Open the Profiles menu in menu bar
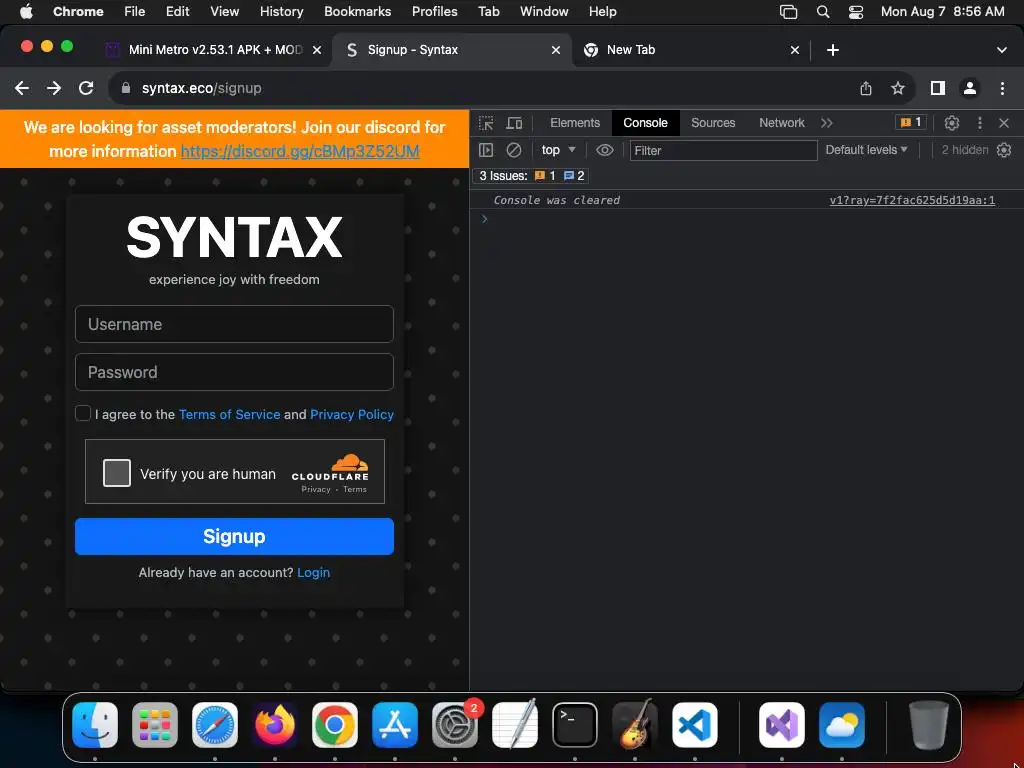Image resolution: width=1024 pixels, height=768 pixels. 434,12
